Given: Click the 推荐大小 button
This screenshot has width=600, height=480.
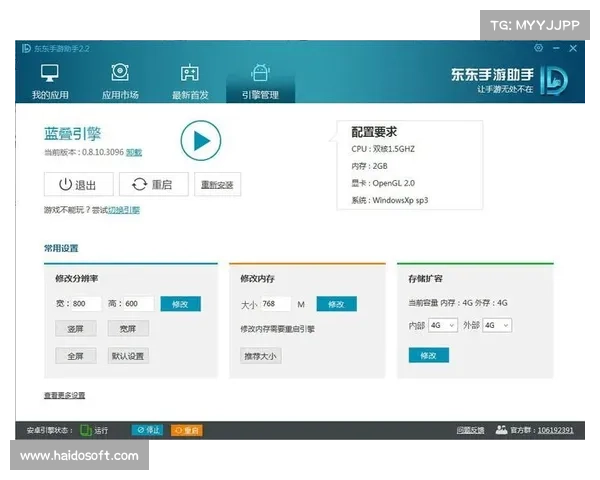Looking at the screenshot, I should click(x=261, y=356).
